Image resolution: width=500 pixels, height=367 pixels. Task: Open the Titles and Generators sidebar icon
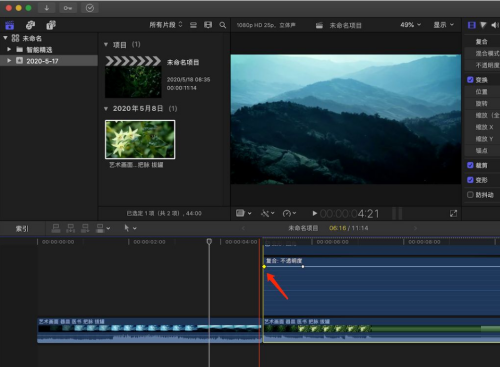click(51, 25)
